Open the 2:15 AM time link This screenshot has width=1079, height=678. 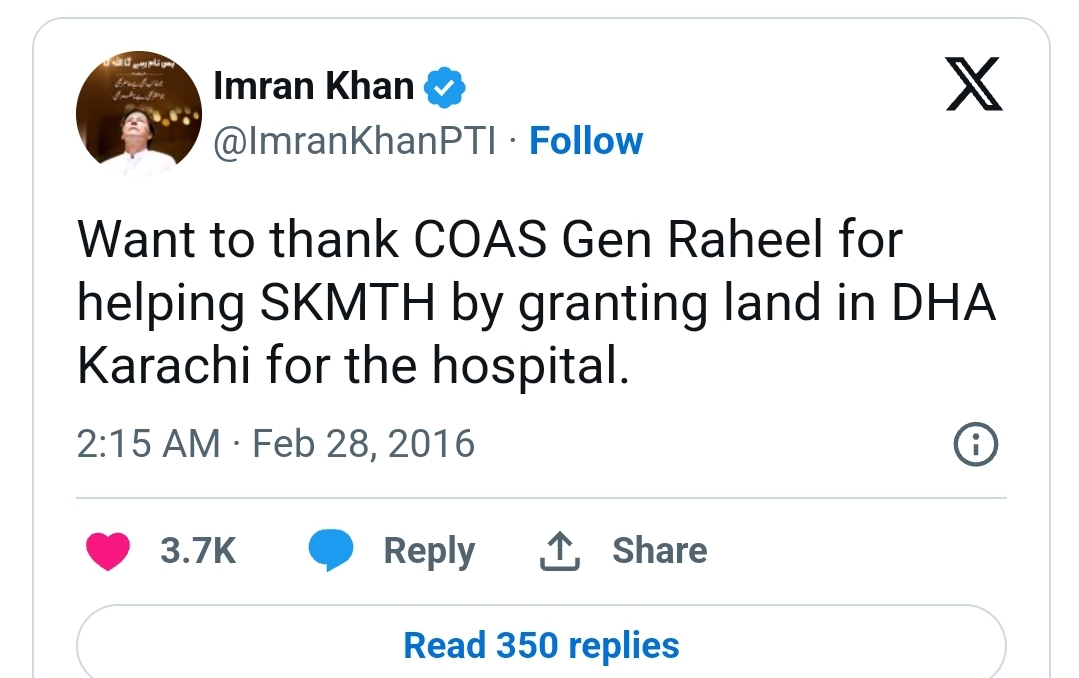click(x=149, y=443)
